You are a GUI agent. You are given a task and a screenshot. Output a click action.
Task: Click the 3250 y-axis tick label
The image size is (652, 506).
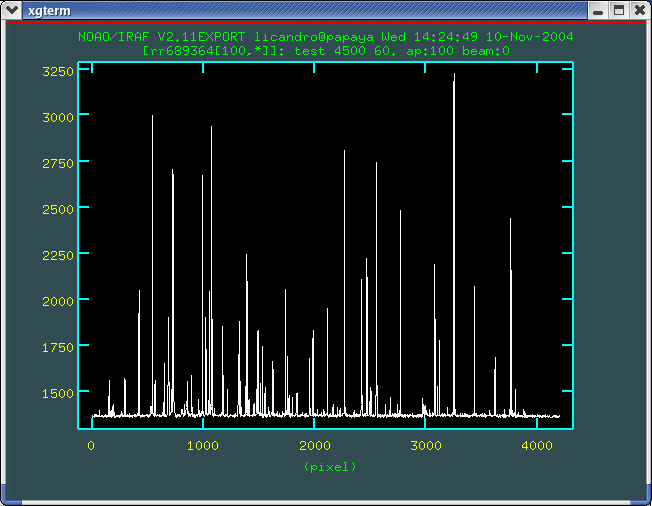[57, 72]
